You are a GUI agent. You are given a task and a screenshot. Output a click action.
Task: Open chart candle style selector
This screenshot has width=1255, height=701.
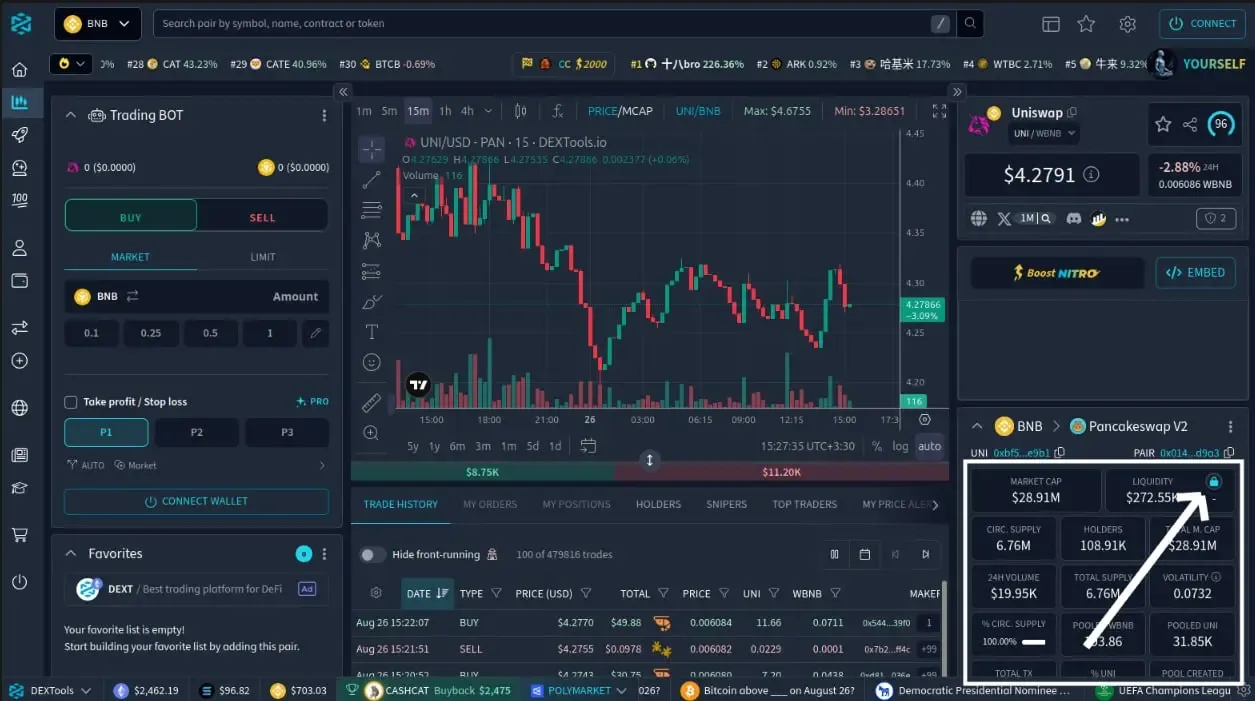pos(520,111)
